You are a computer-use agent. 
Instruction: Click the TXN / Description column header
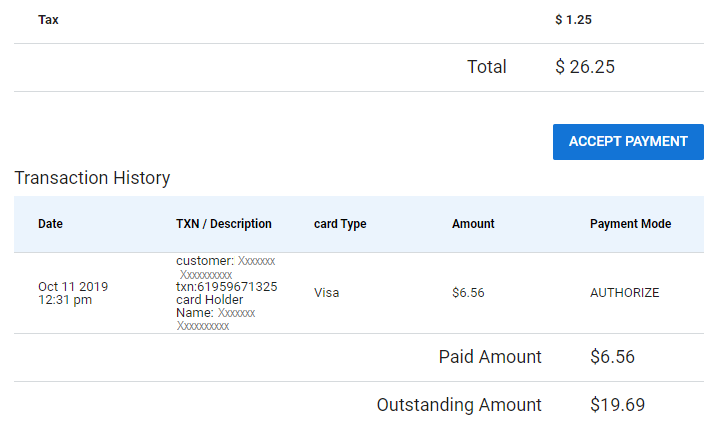tap(224, 224)
